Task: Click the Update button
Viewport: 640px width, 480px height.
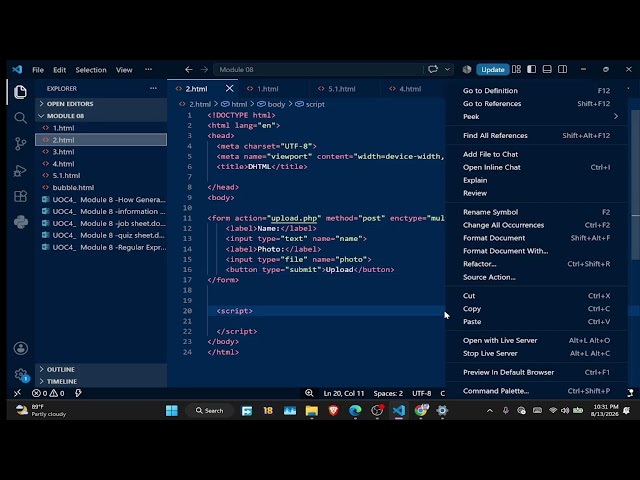Action: tap(493, 69)
